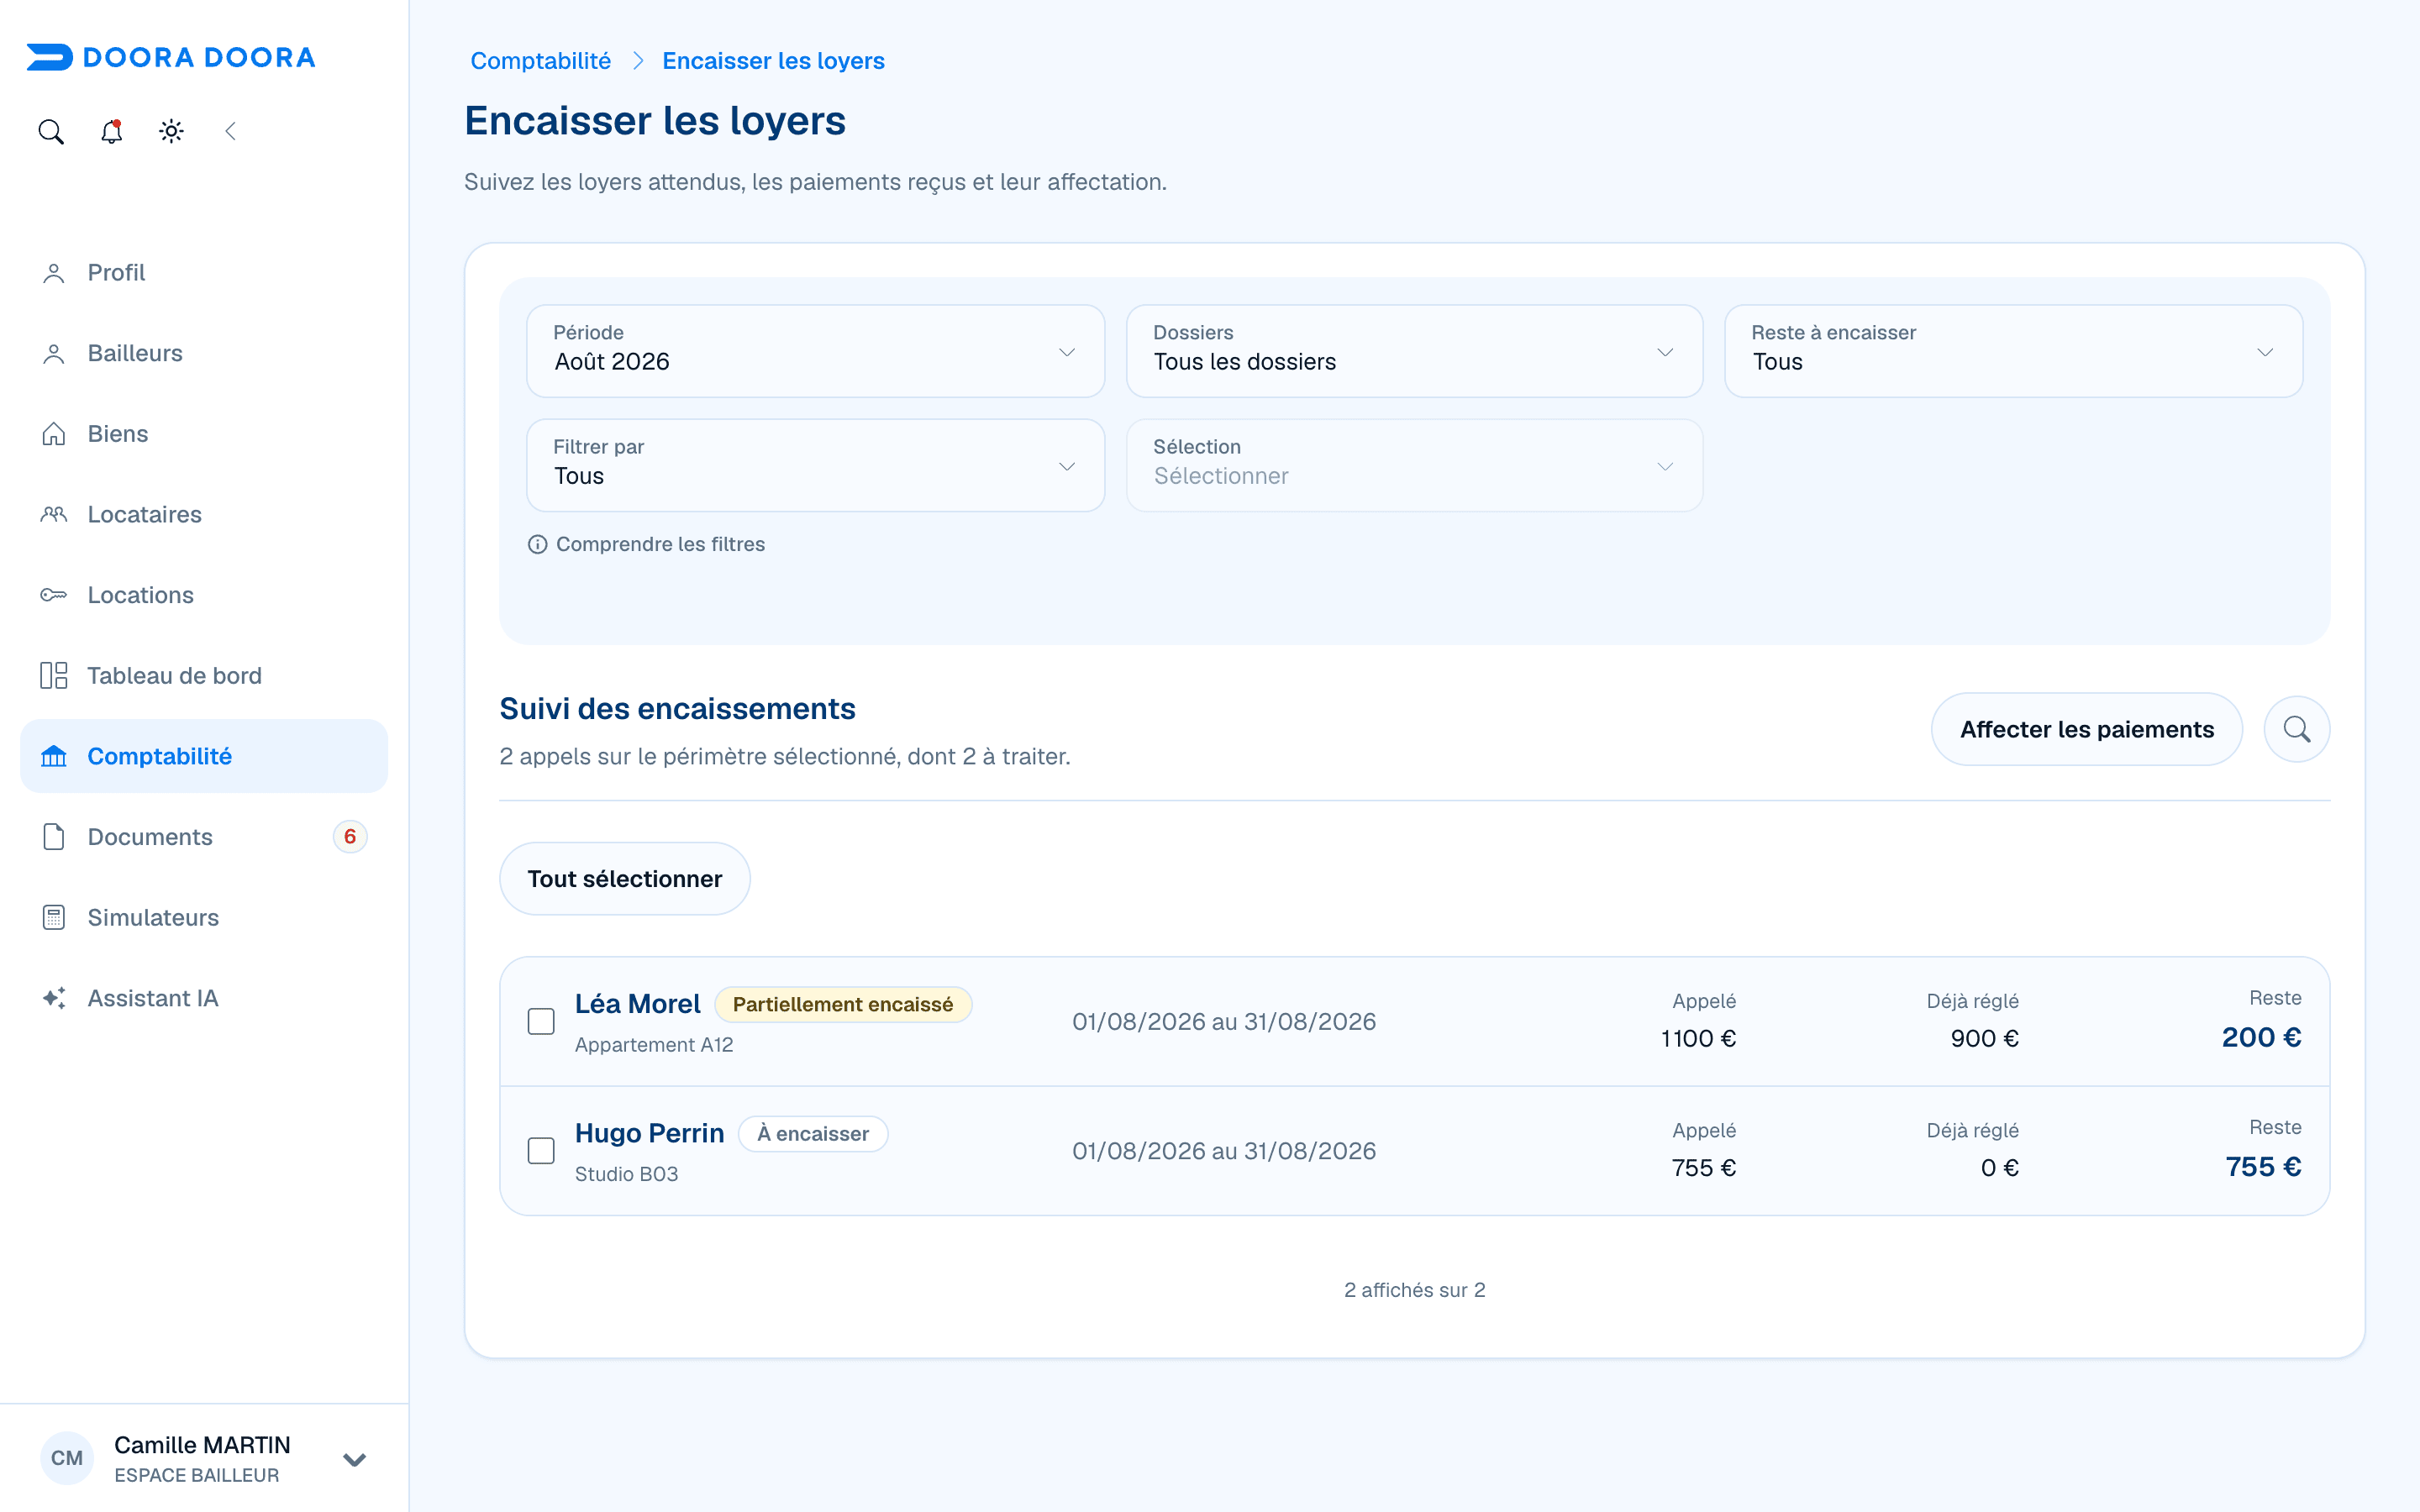Click the Hugo Perrin name

click(x=649, y=1133)
